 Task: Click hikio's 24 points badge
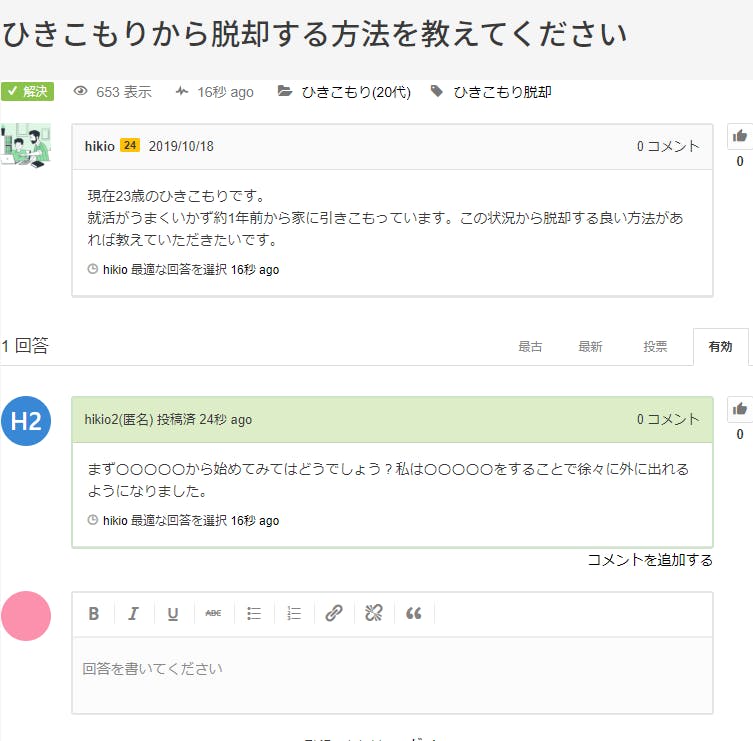130,145
